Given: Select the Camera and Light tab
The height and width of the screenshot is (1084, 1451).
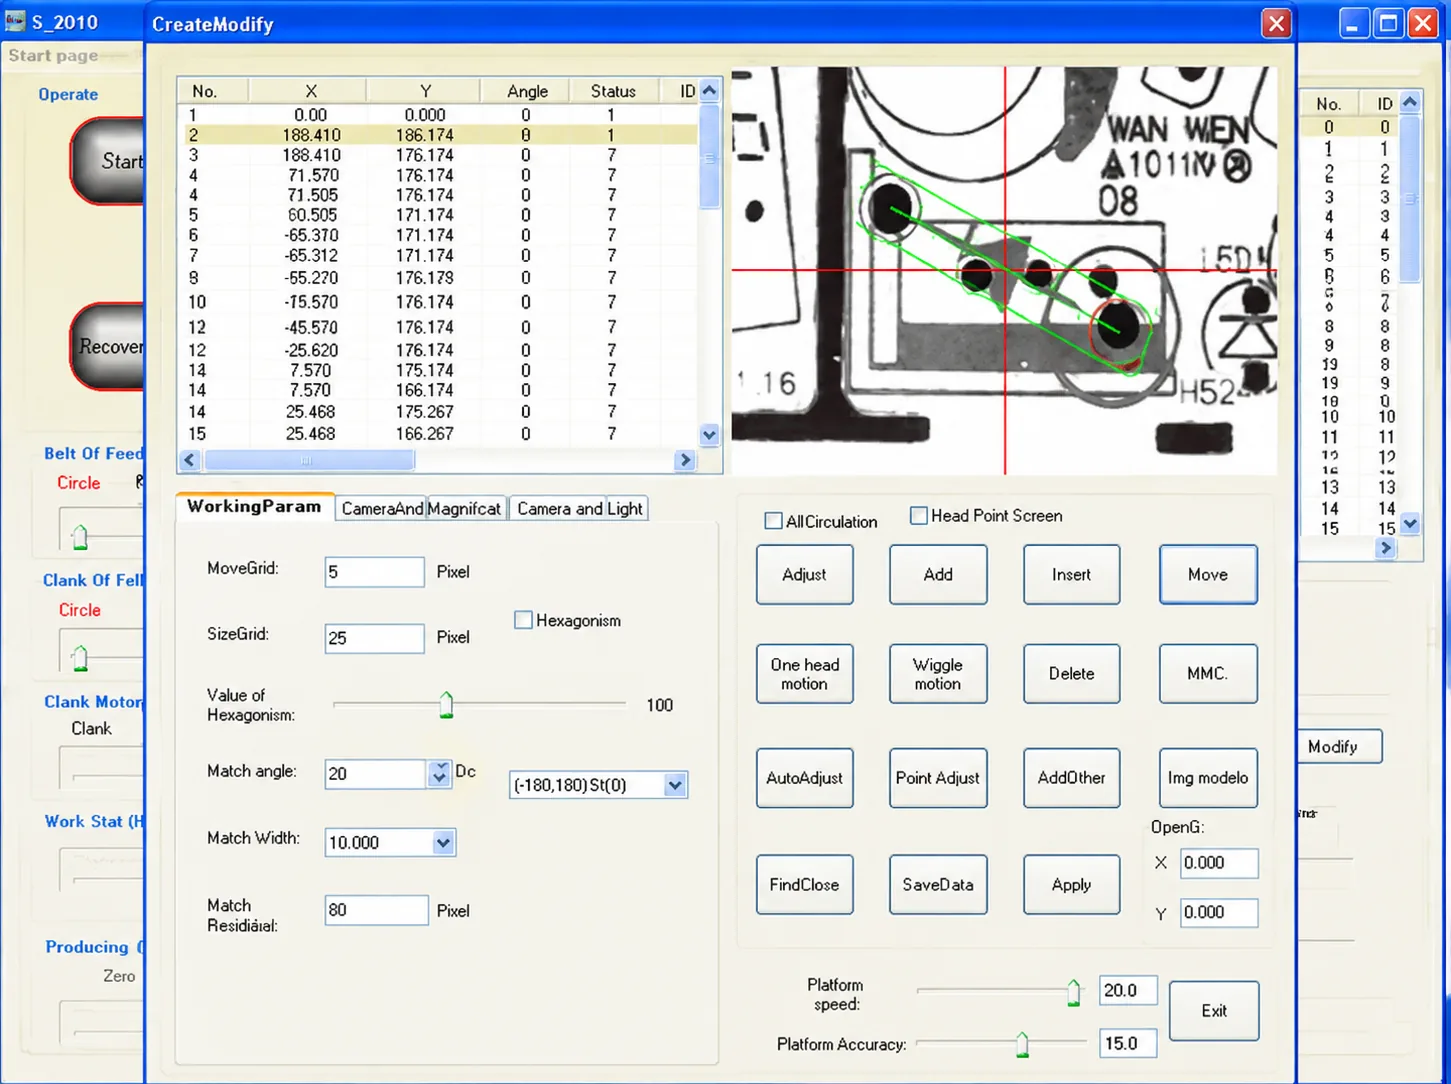Looking at the screenshot, I should coord(580,508).
